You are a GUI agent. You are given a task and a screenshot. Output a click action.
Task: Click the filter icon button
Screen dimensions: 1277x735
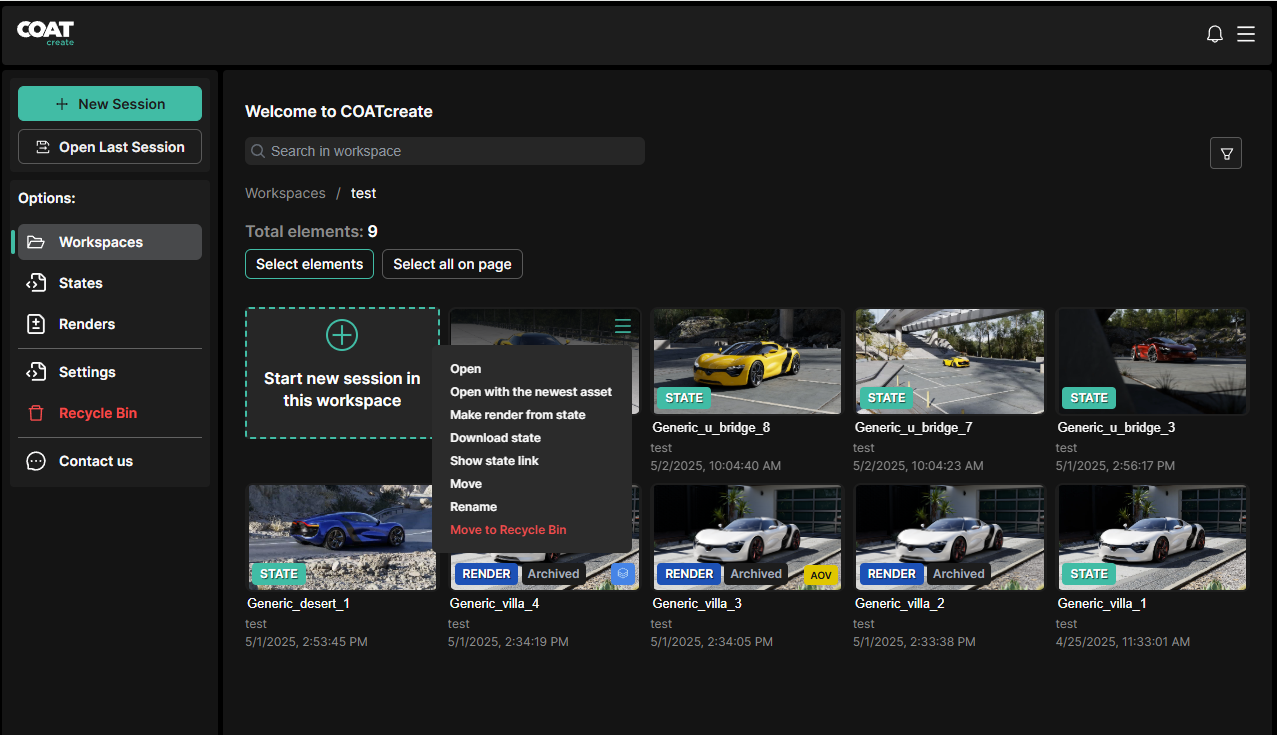(1226, 153)
